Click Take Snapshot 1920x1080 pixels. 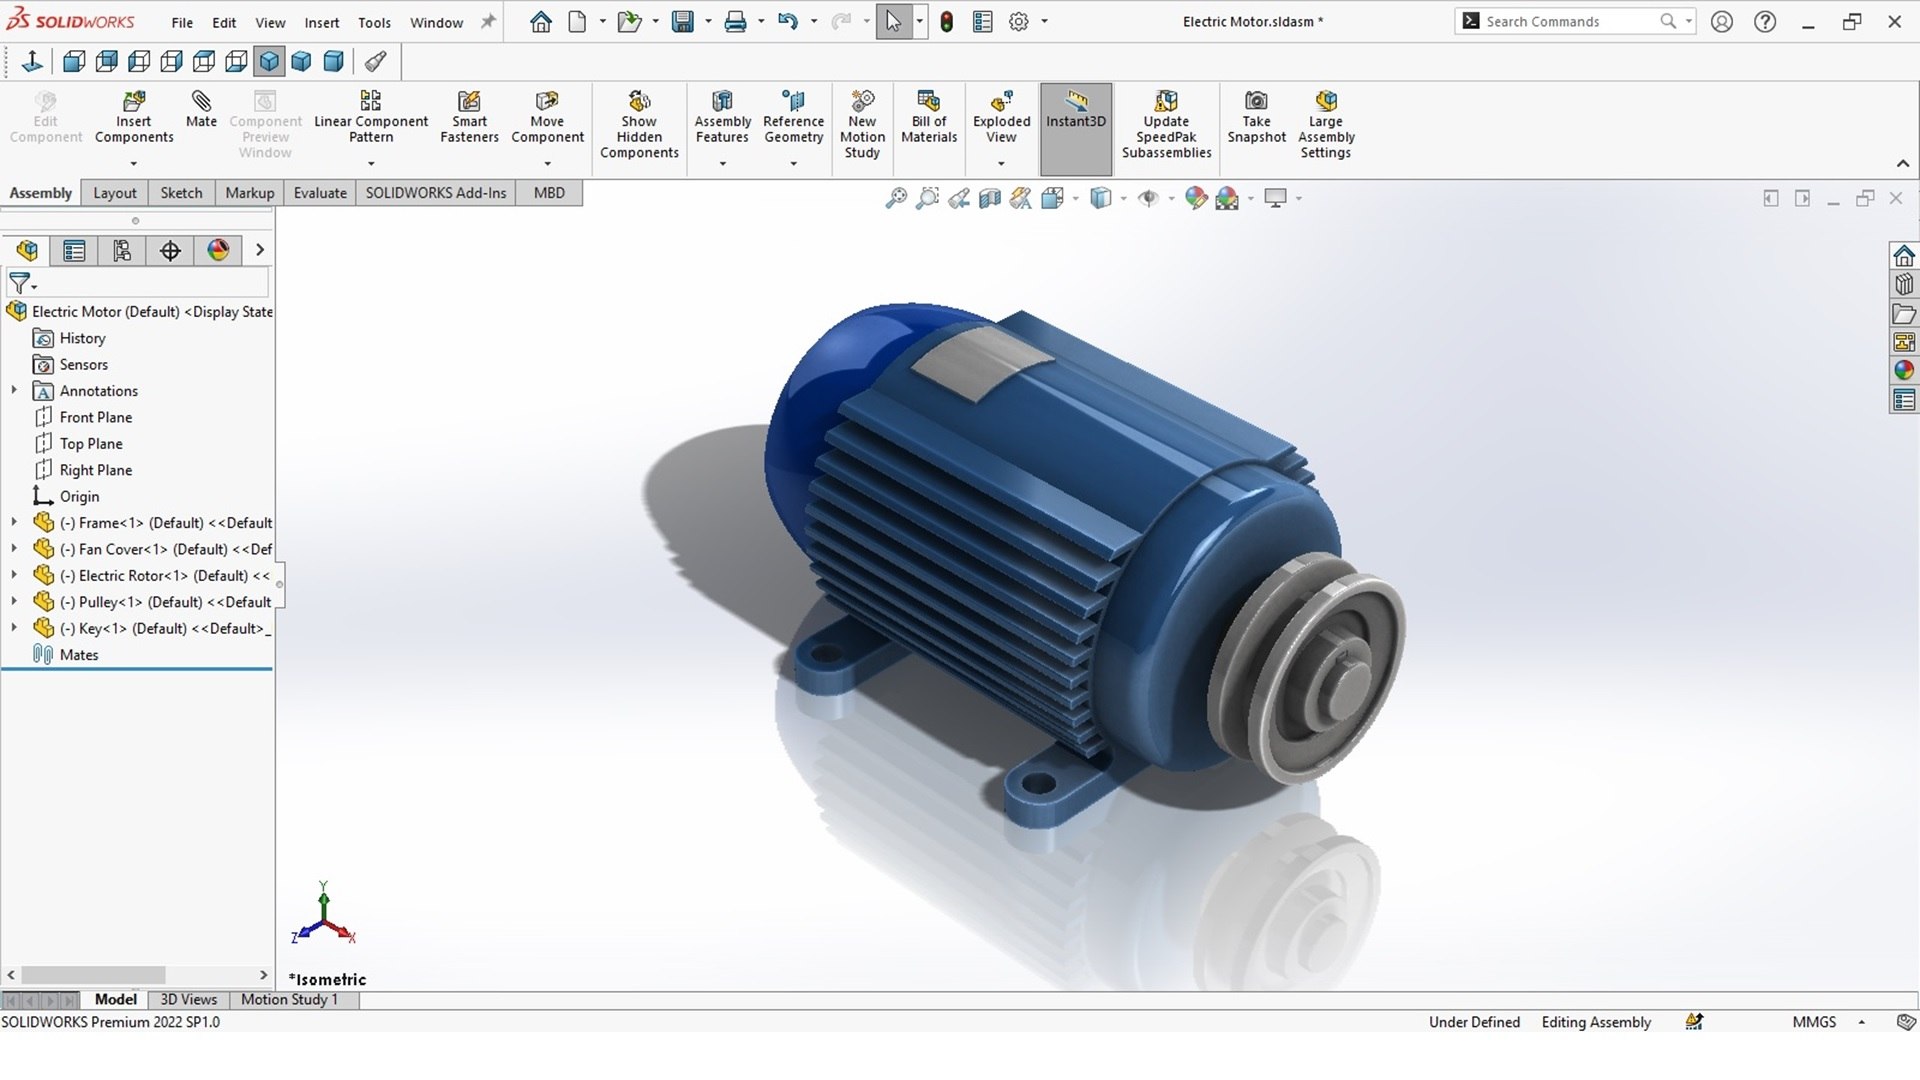pyautogui.click(x=1256, y=118)
